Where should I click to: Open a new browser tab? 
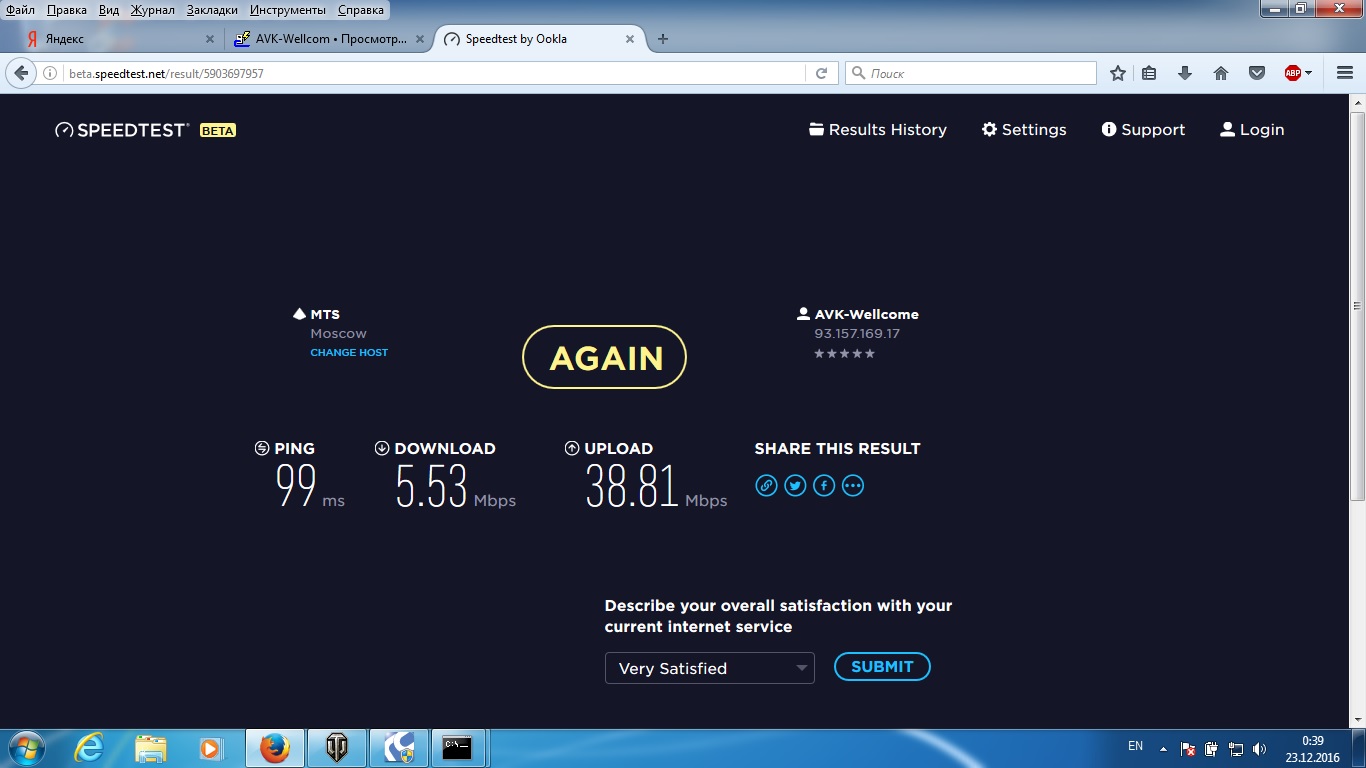pos(662,39)
